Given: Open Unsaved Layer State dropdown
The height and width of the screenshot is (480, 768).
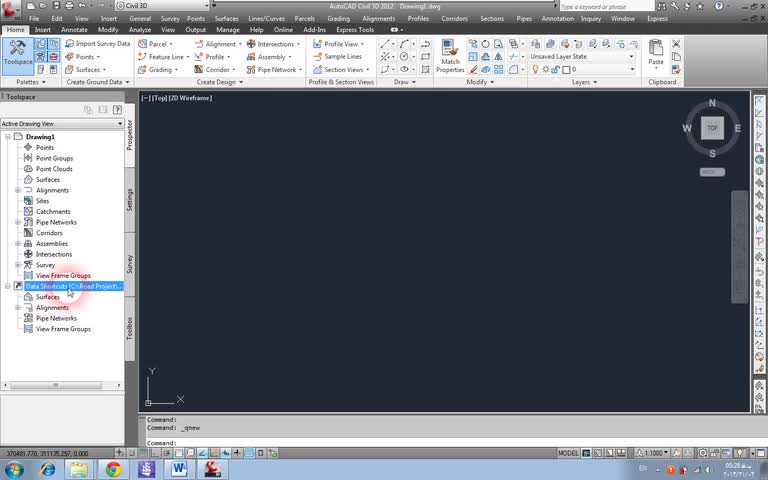Looking at the screenshot, I should point(582,57).
